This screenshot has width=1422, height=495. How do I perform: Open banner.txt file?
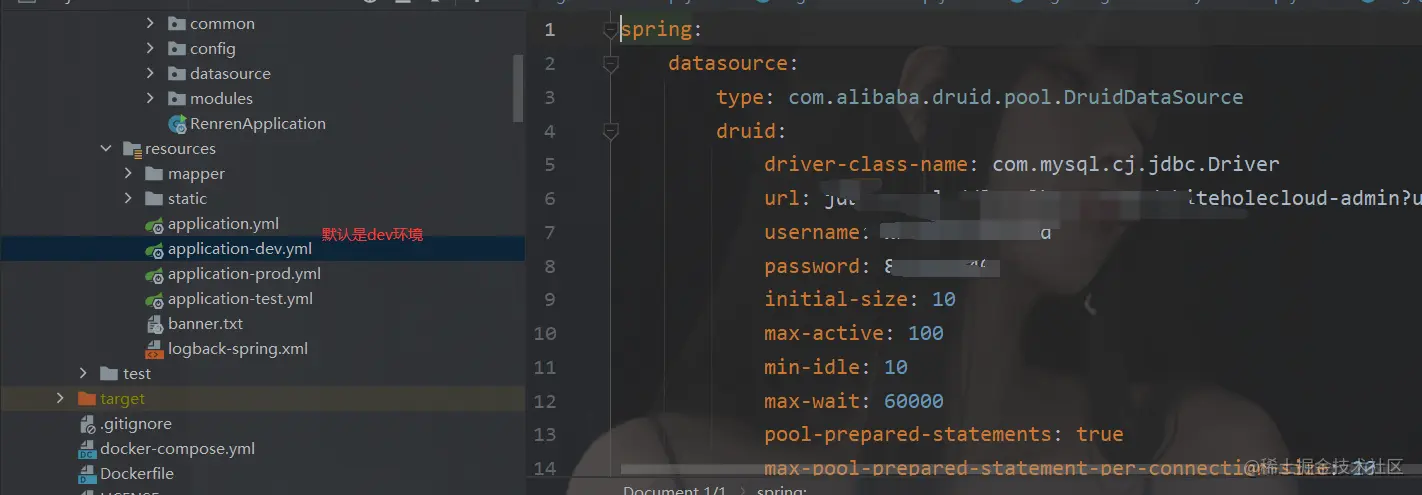(205, 324)
